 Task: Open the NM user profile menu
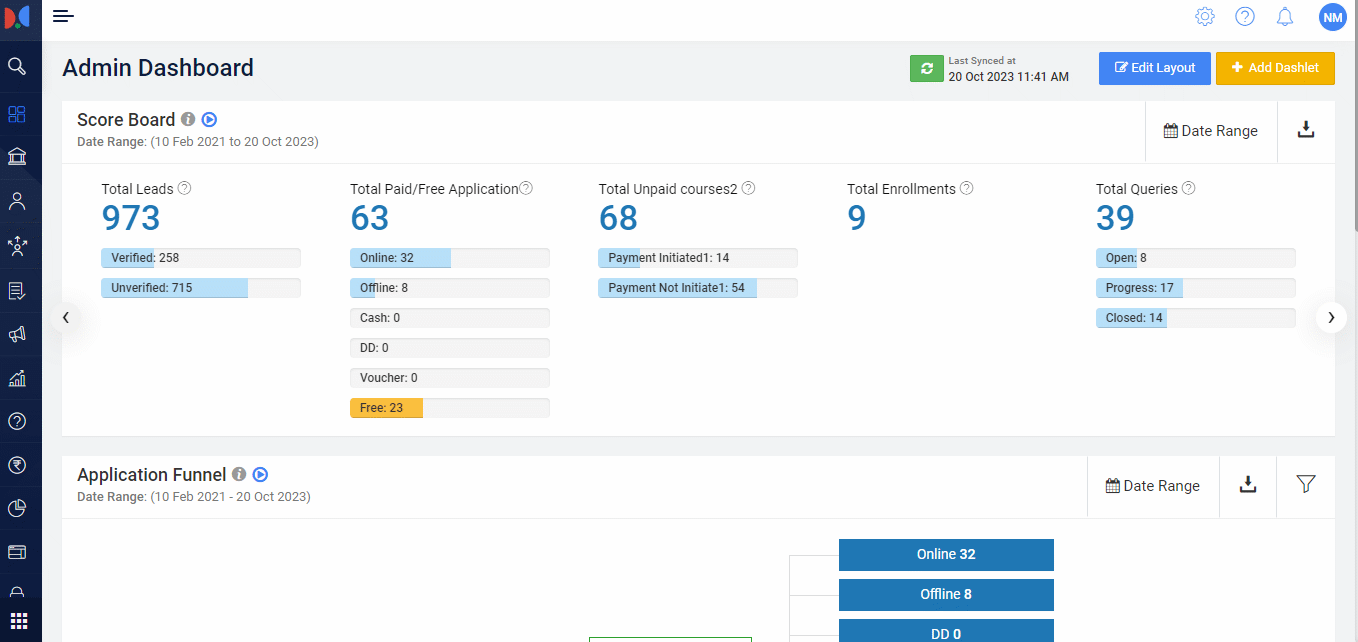click(x=1332, y=16)
